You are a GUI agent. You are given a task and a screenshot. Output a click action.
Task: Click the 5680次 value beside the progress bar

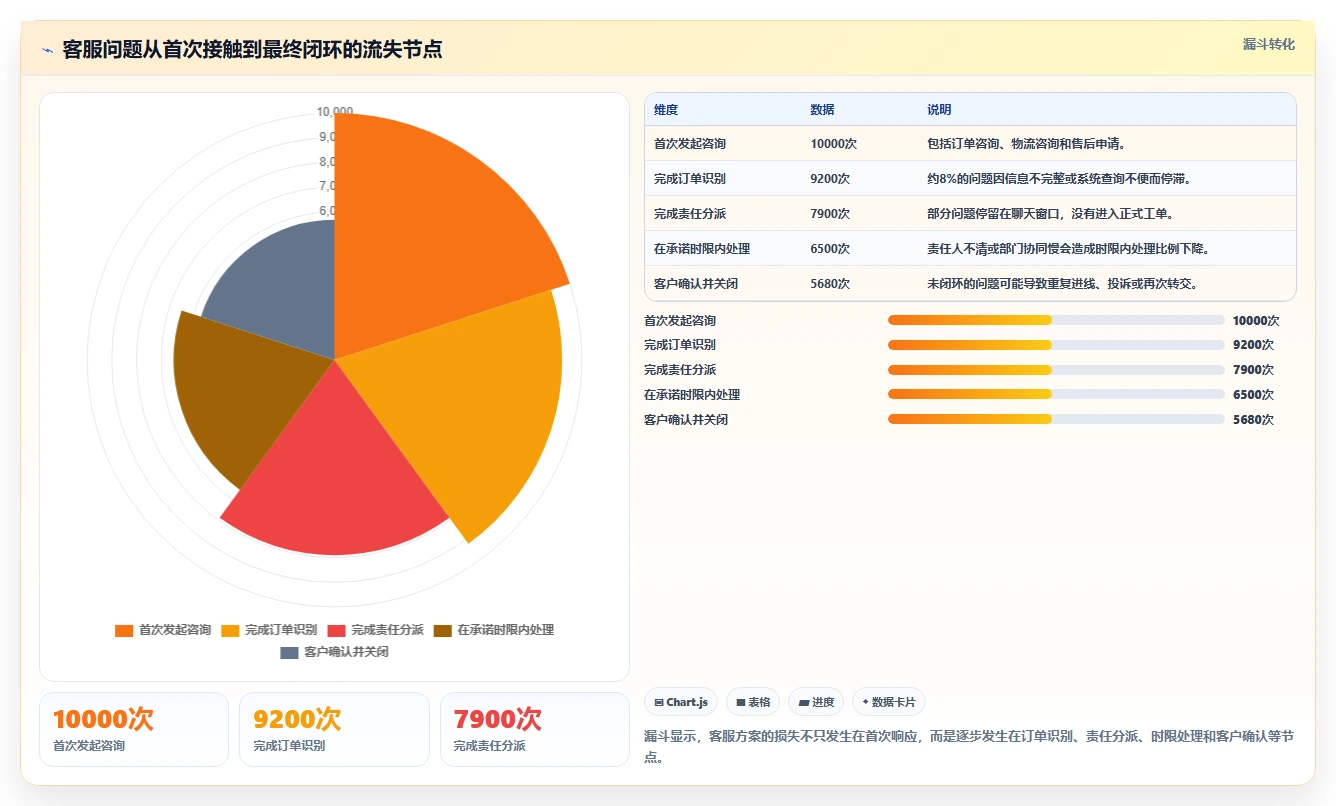(x=1253, y=420)
